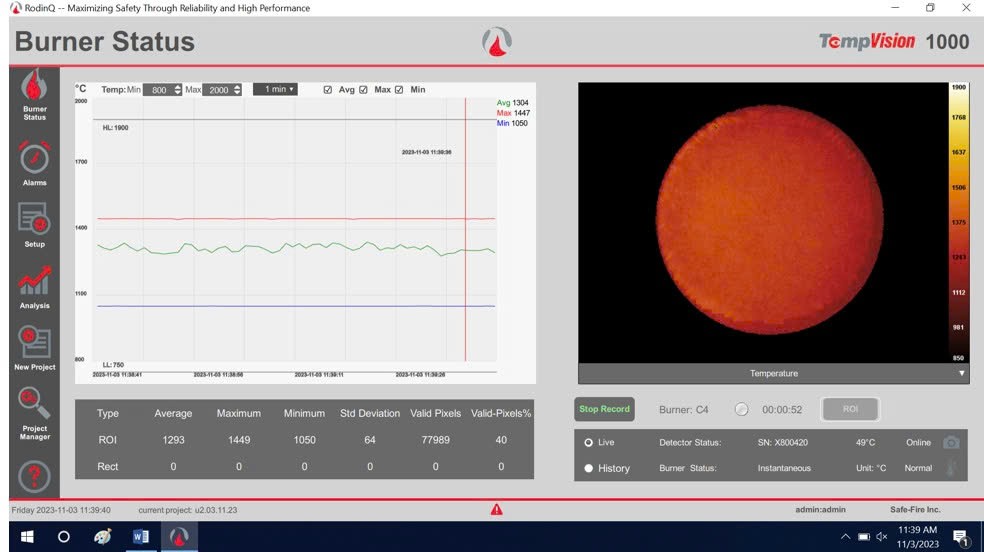Click the Temp Min stepper arrows
The height and width of the screenshot is (552, 984).
coord(178,90)
